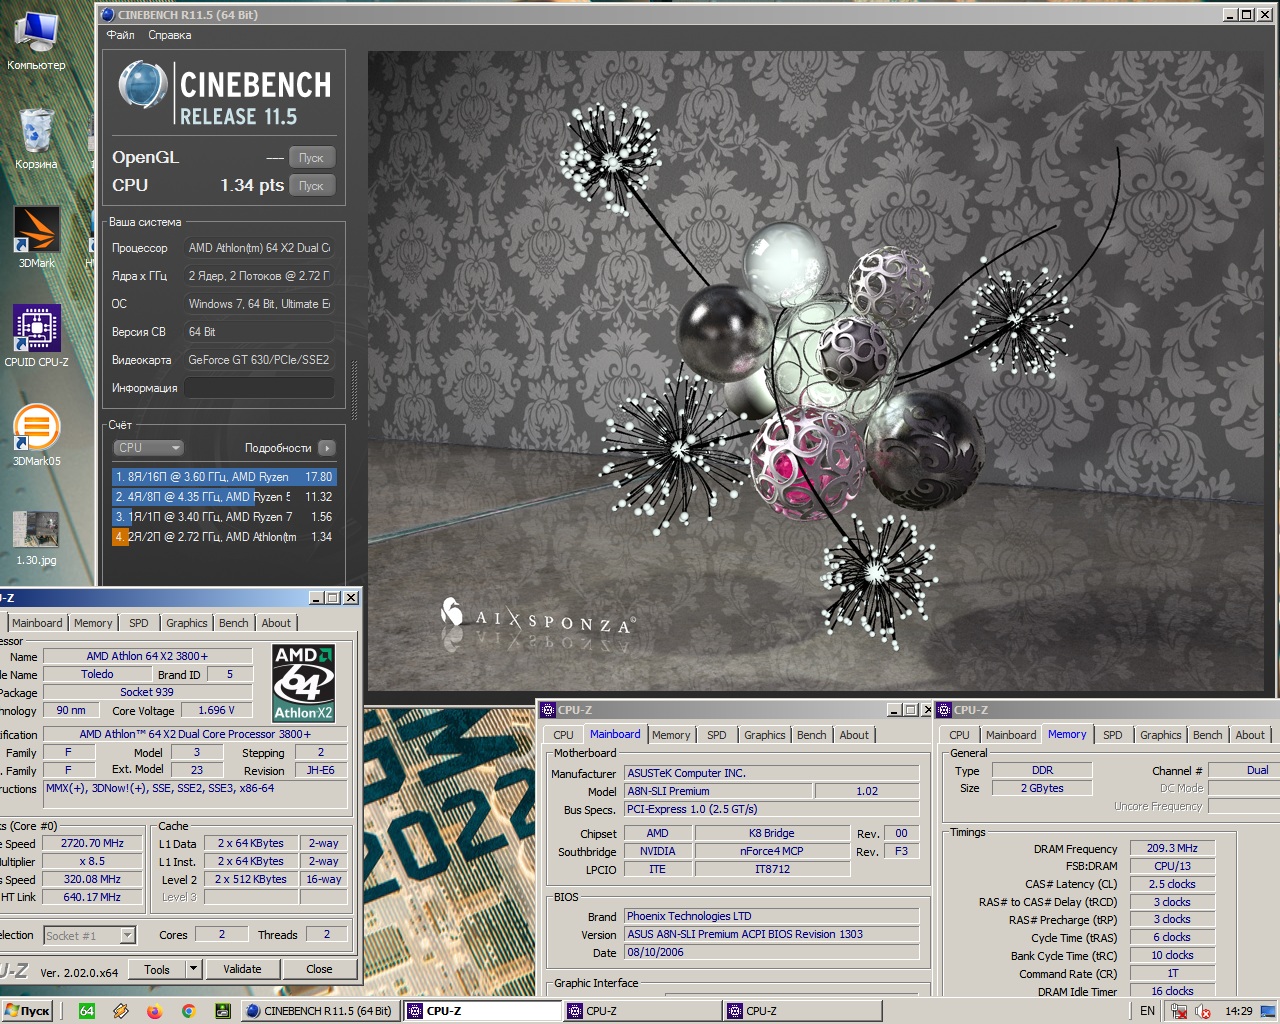Launch Firefox from the taskbar quick launch
The width and height of the screenshot is (1280, 1024).
click(x=154, y=1011)
